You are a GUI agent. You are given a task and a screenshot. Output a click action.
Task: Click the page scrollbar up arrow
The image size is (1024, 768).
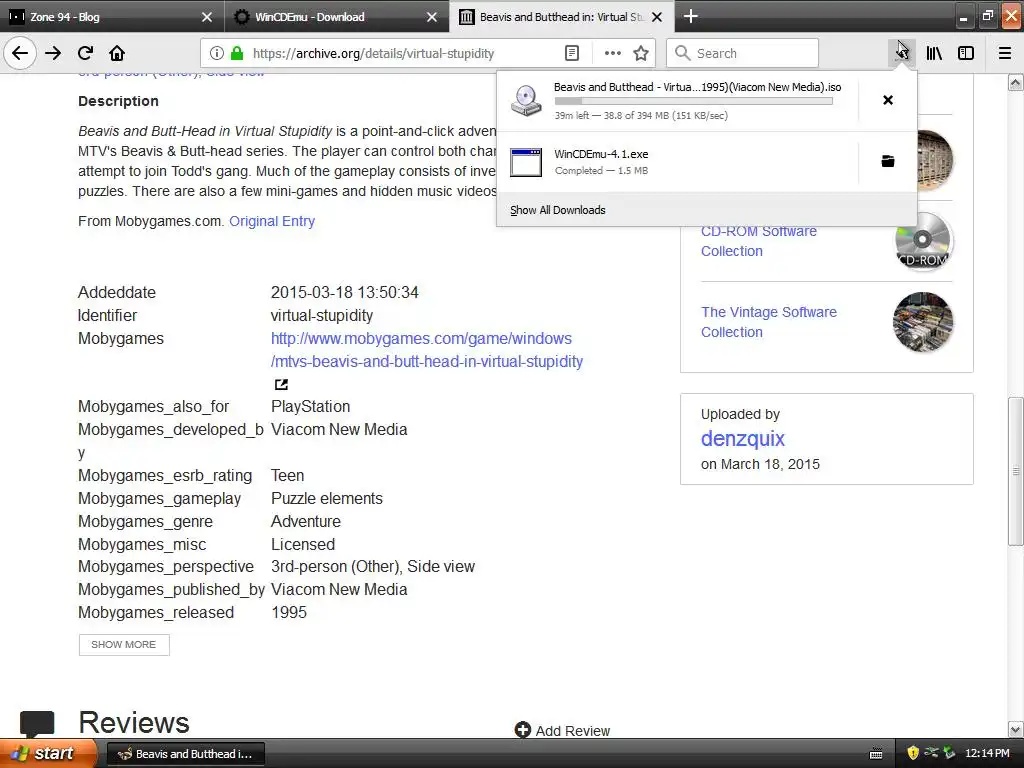(1016, 82)
